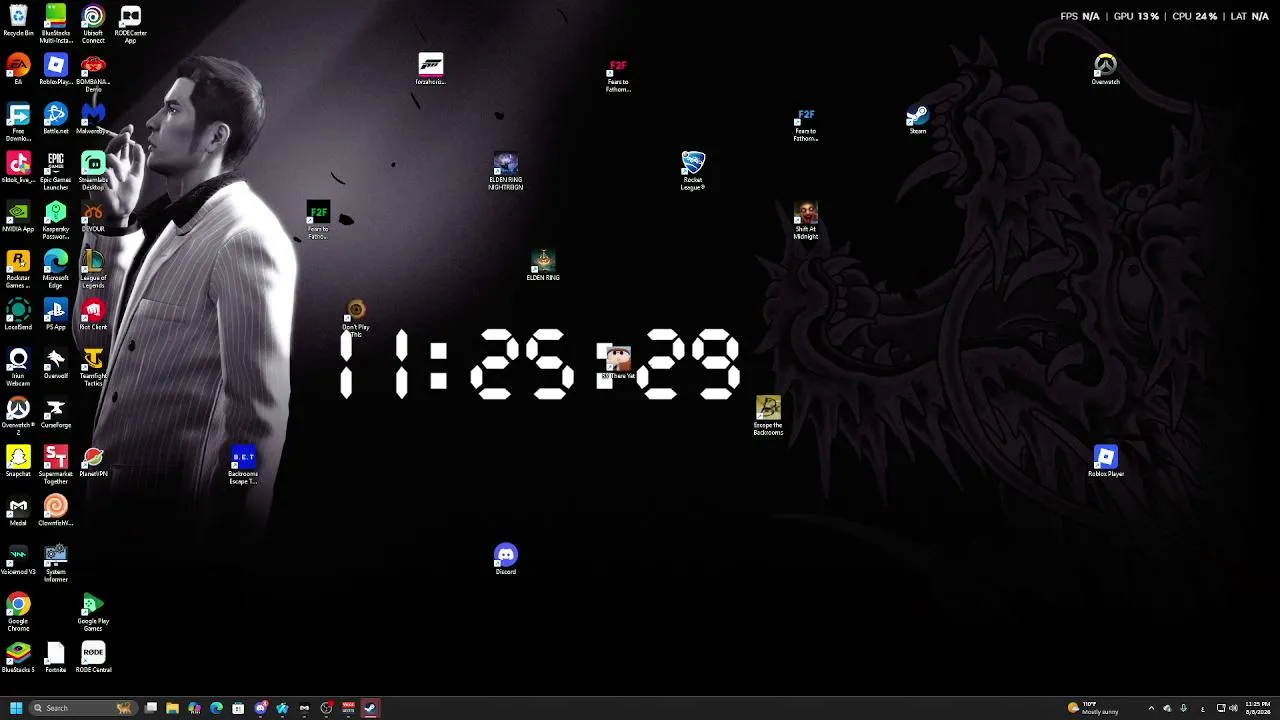Screen dimensions: 1280x720
Task: Click the BlueStacks 5 shortcut
Action: pos(18,658)
